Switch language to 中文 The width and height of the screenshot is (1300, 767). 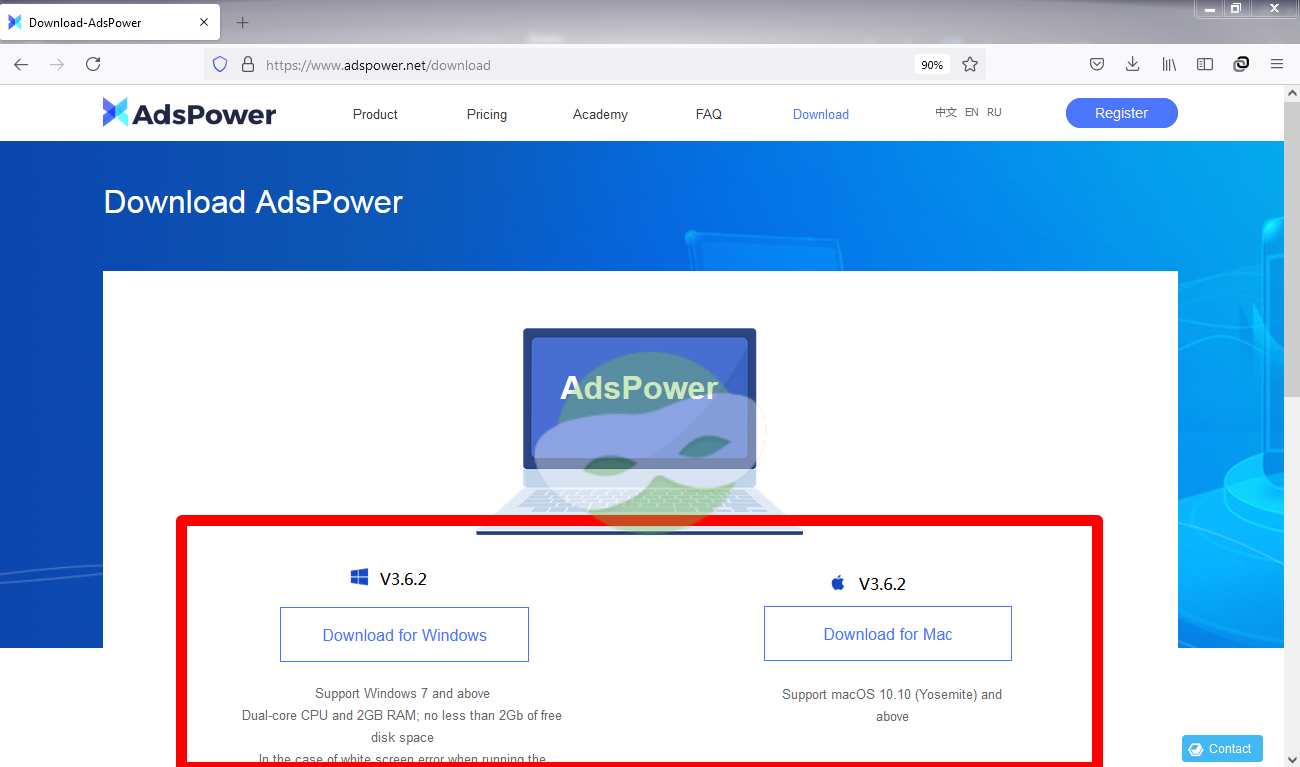pos(946,112)
